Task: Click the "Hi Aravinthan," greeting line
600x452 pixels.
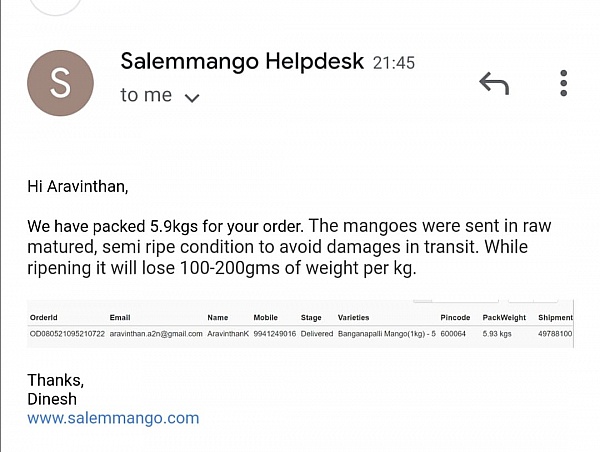Action: click(x=78, y=186)
